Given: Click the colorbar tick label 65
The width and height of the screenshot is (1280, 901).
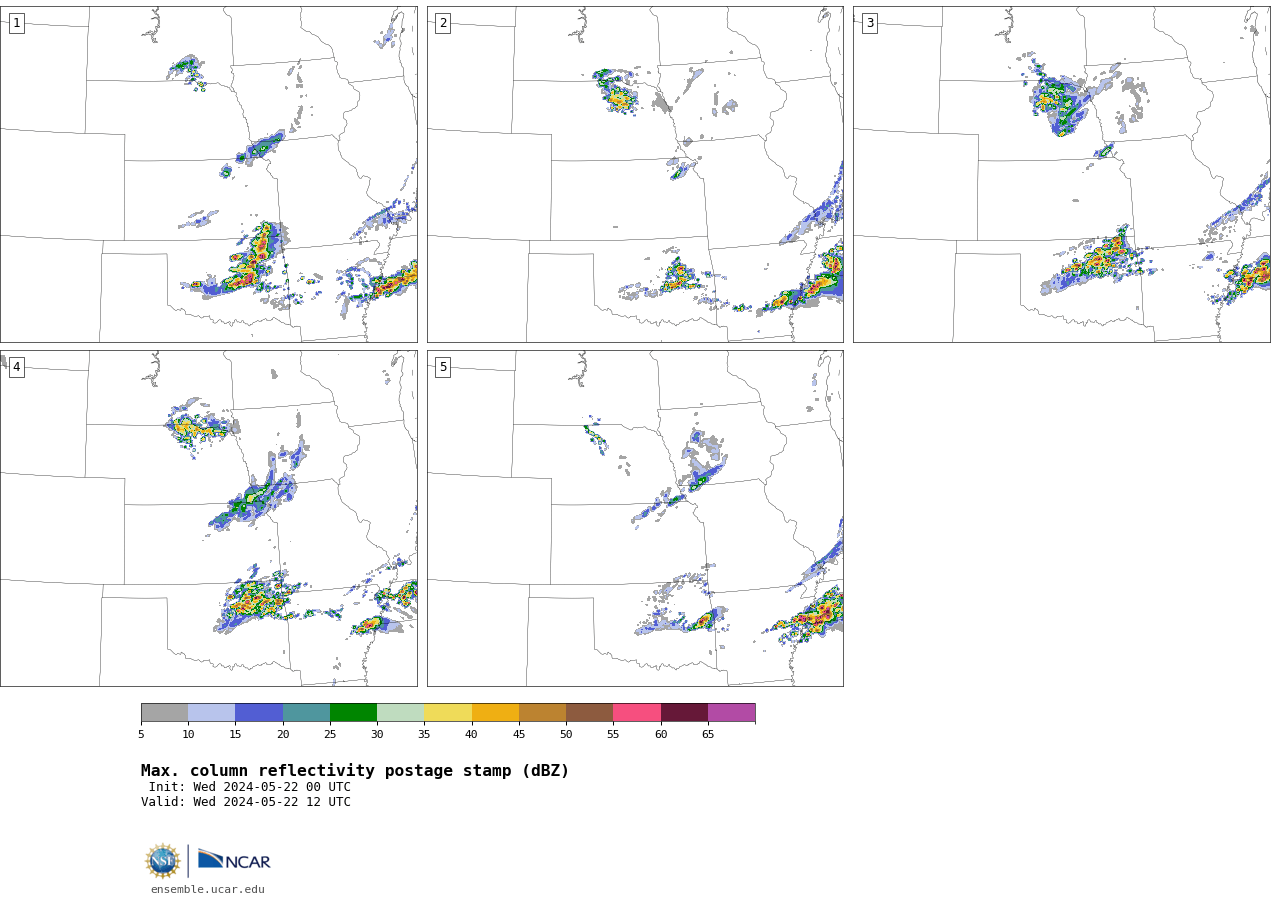Looking at the screenshot, I should click(708, 735).
